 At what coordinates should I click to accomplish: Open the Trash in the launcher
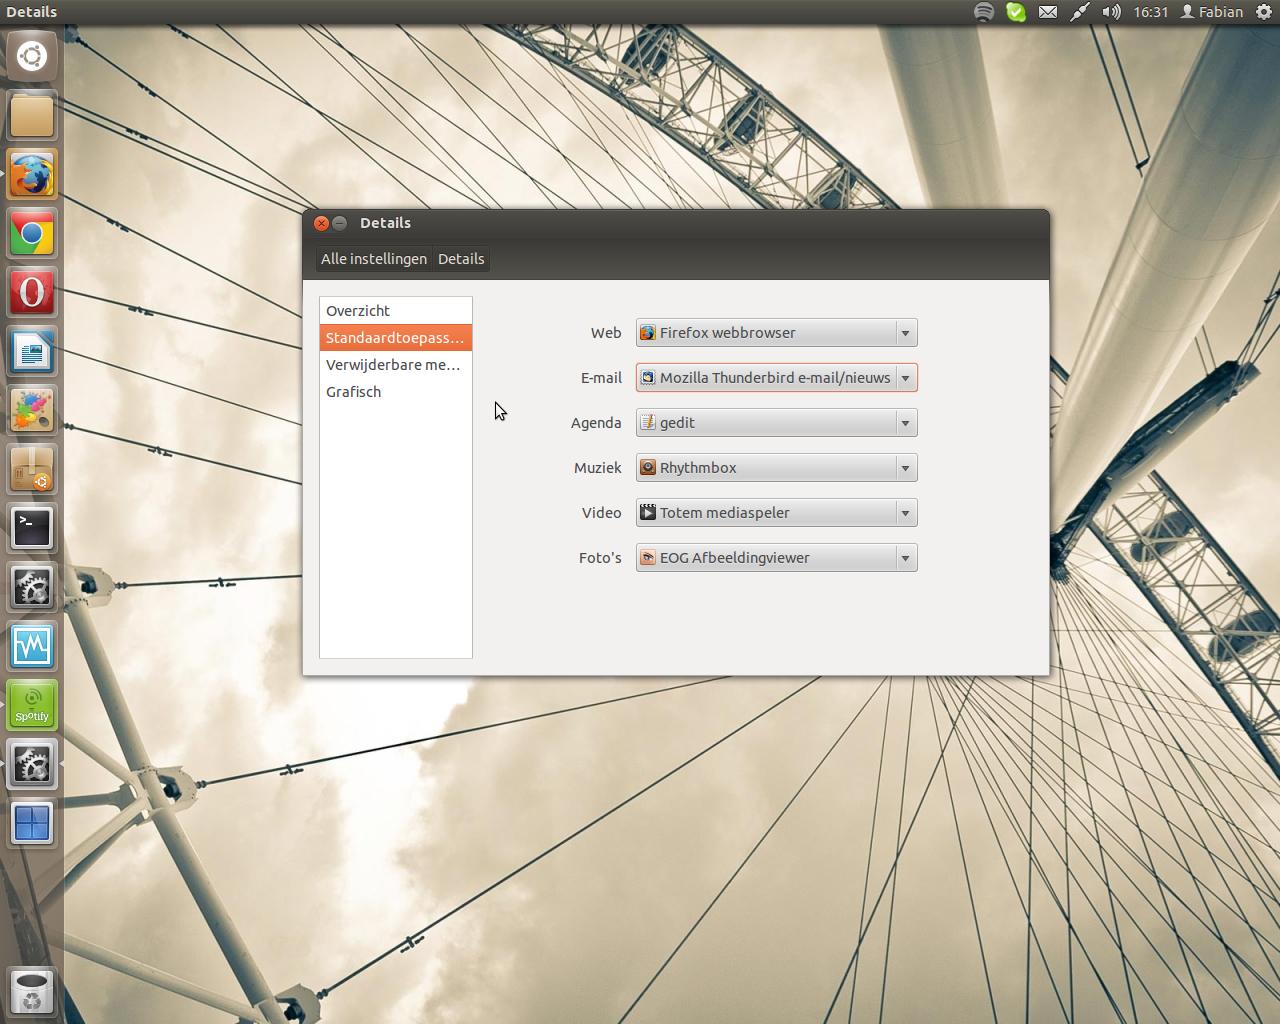[x=32, y=992]
